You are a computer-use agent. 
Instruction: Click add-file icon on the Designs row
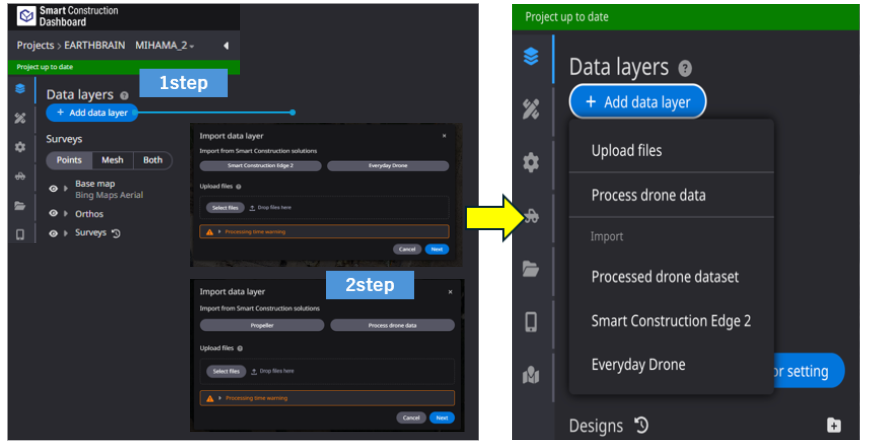tap(834, 425)
